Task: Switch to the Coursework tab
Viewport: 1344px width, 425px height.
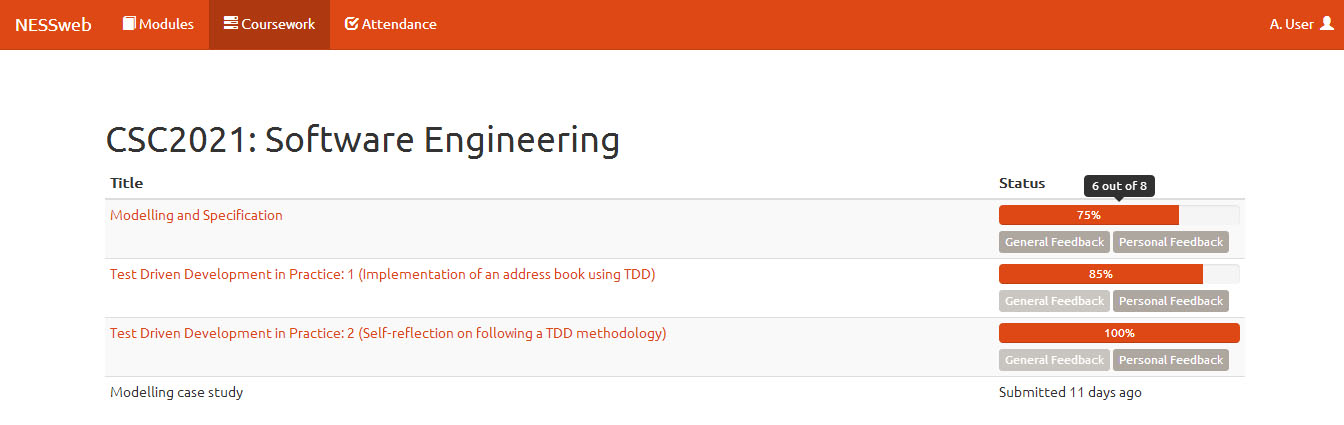Action: (x=269, y=24)
